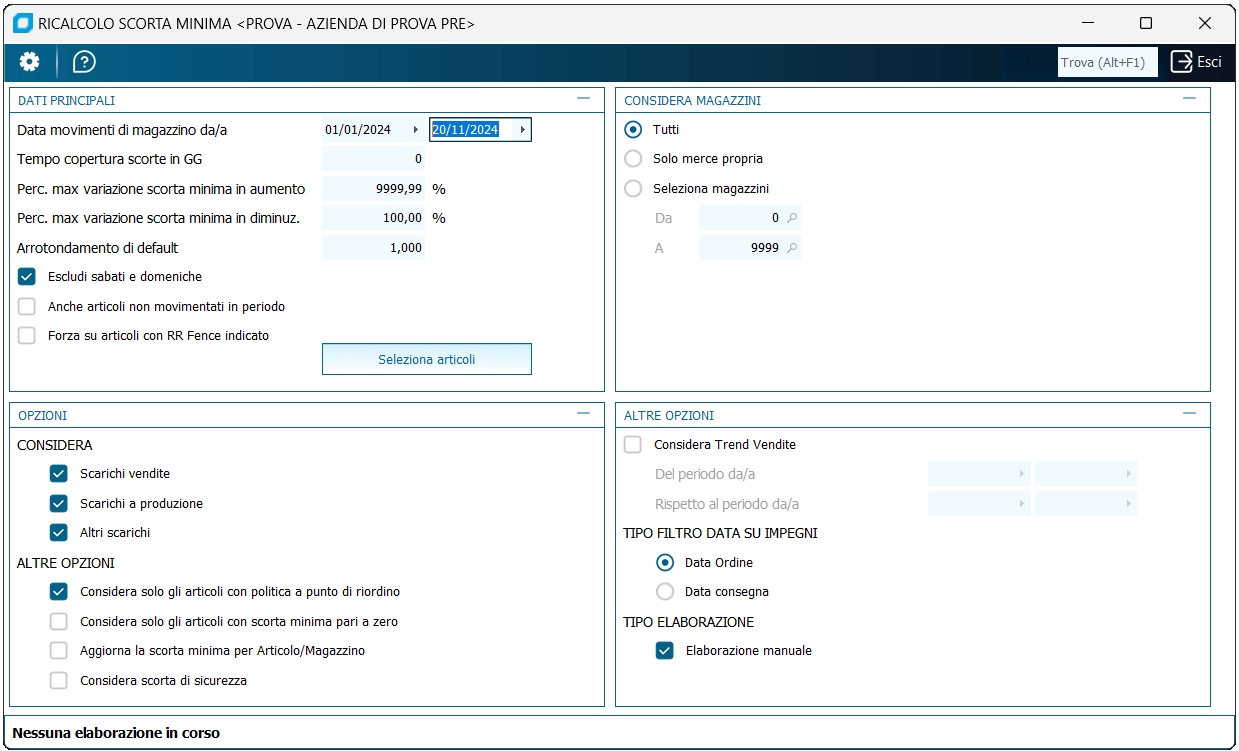The image size is (1239, 751).
Task: Collapse the Opzioni panel
Action: coord(583,413)
